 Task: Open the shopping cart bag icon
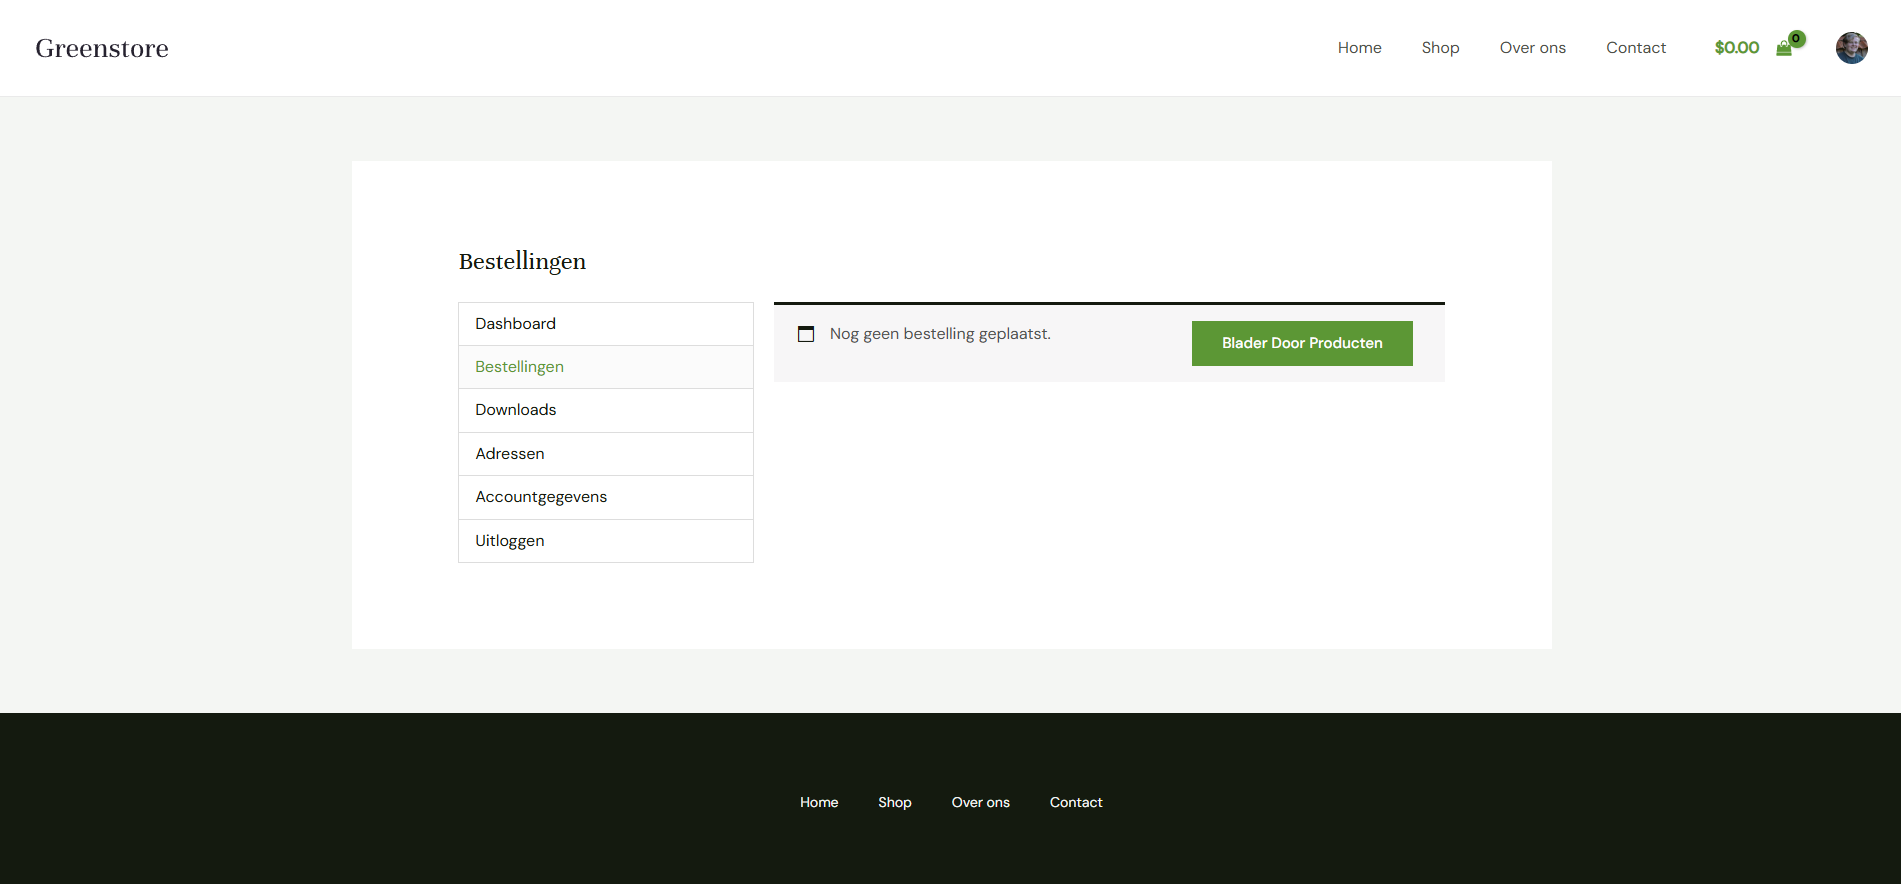(1784, 48)
